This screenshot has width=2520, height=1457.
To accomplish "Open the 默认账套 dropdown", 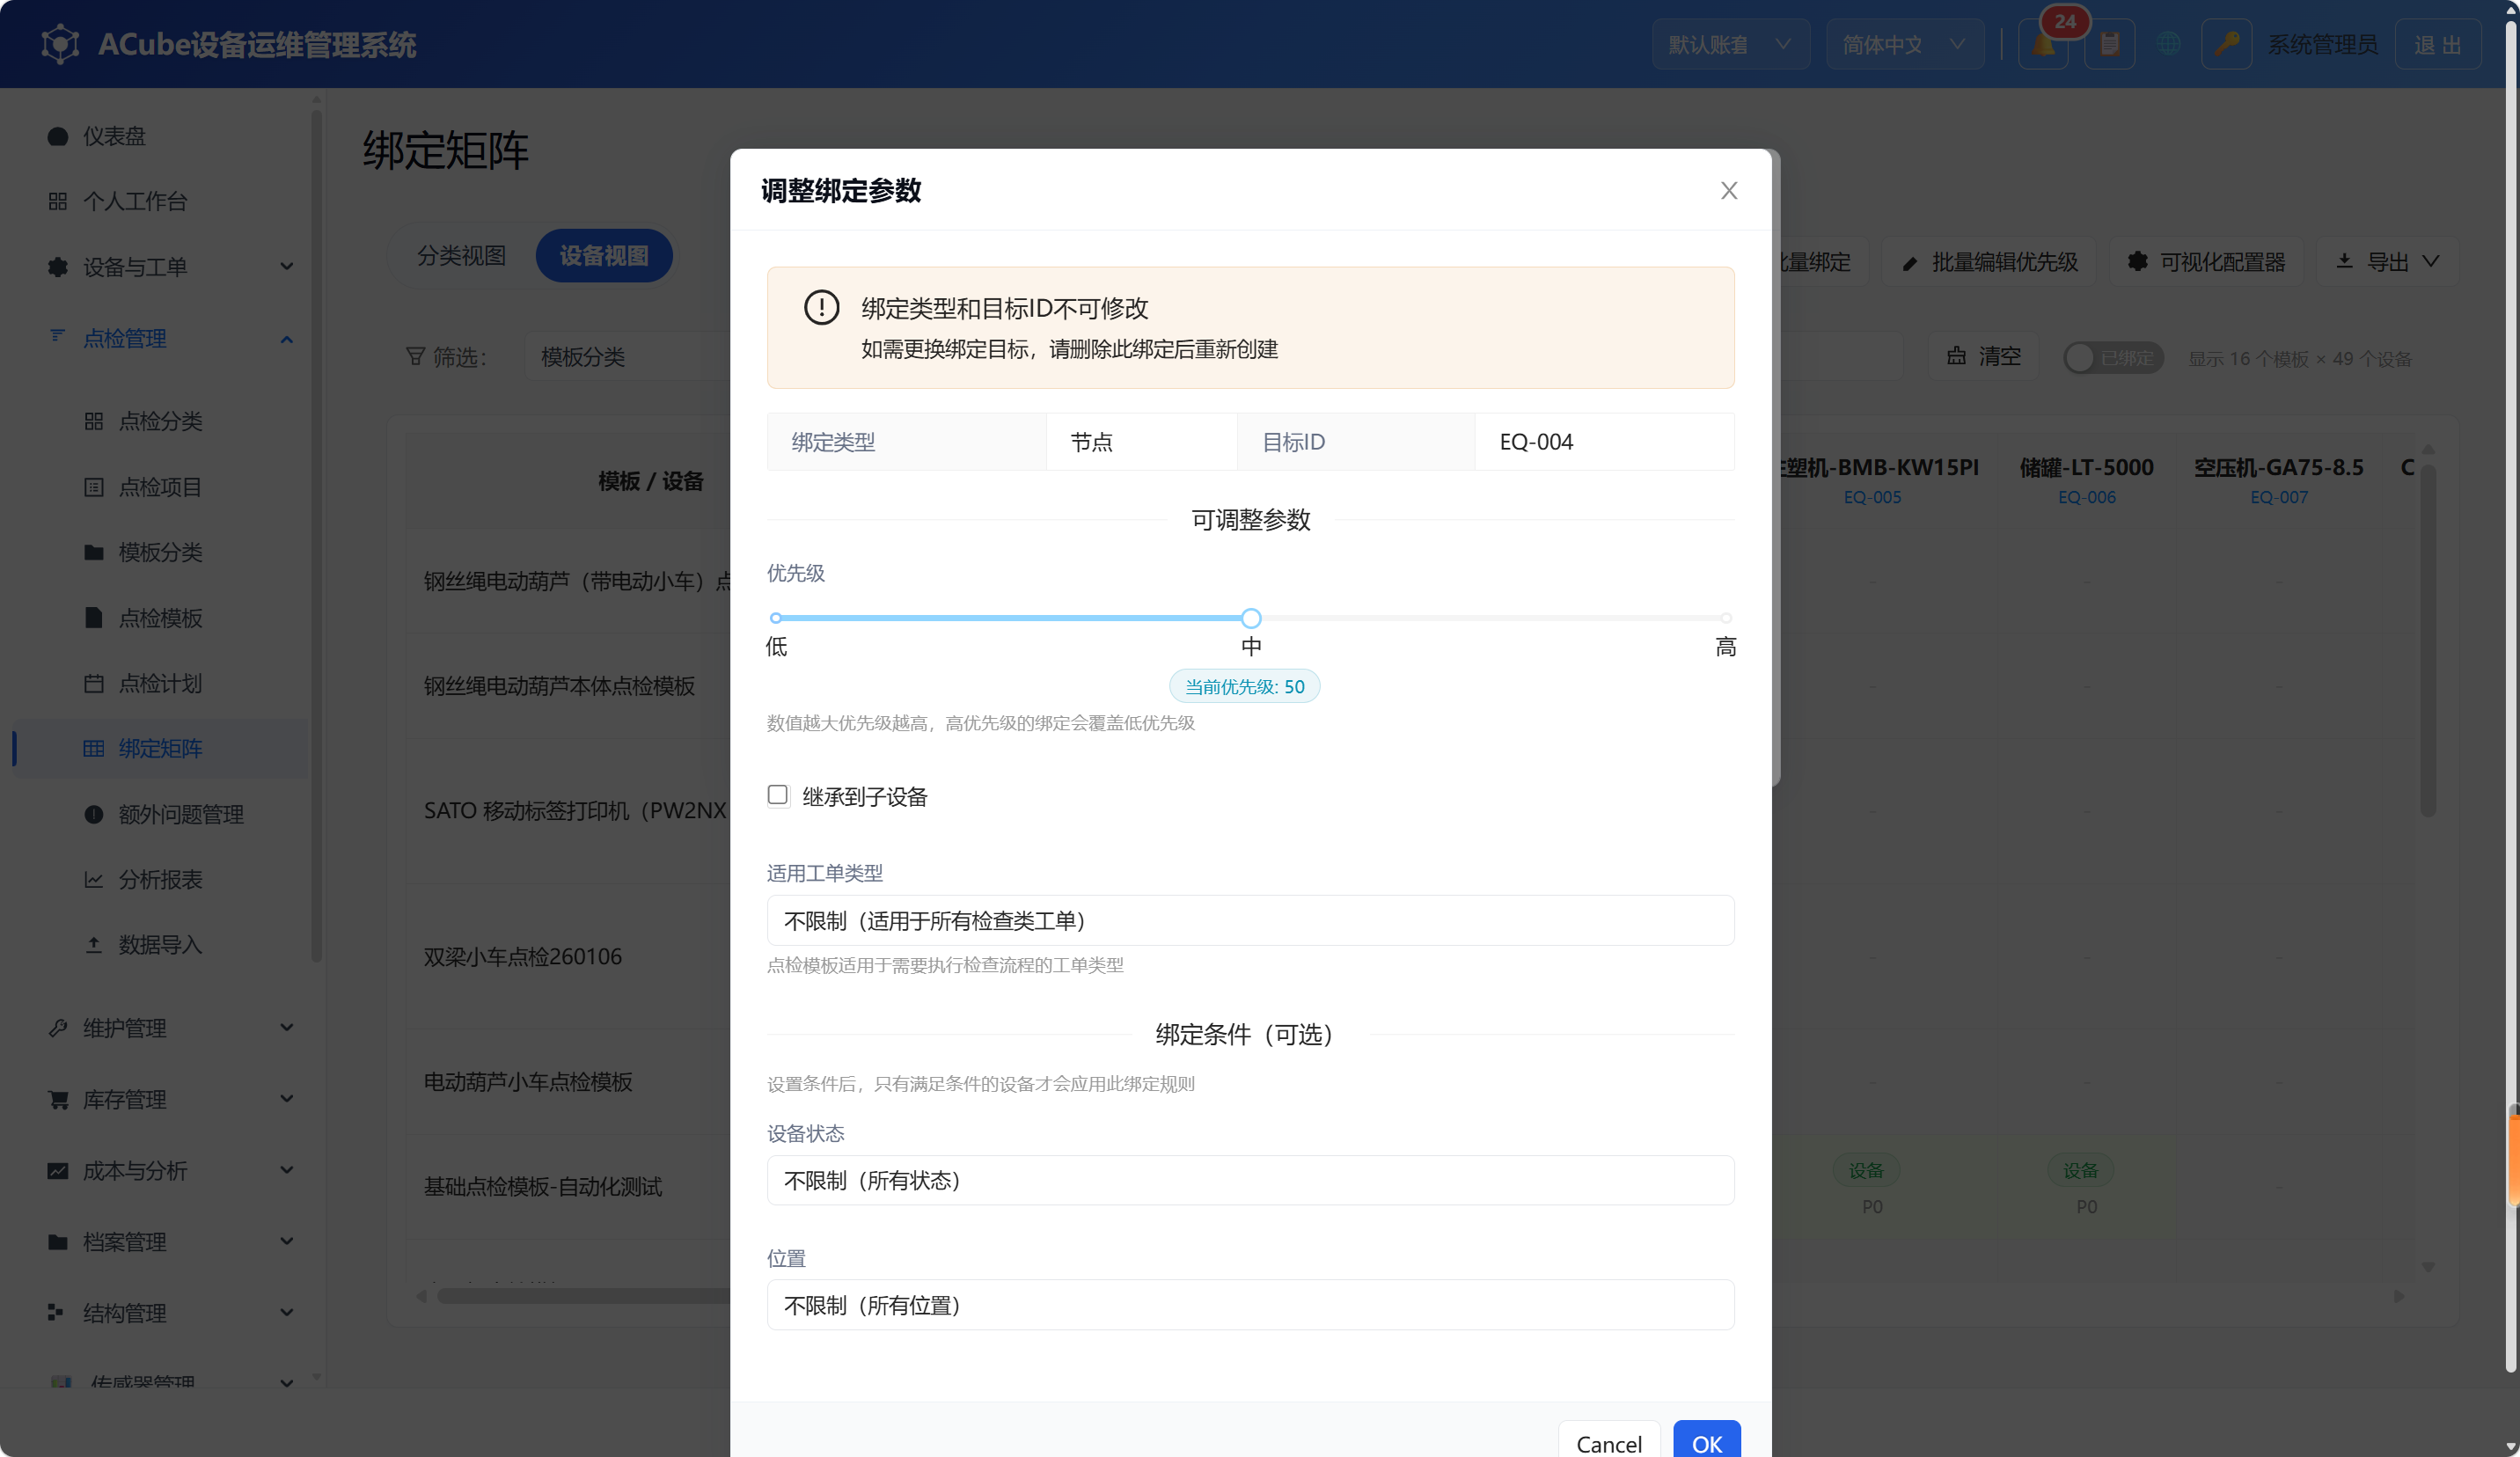I will tap(1730, 45).
